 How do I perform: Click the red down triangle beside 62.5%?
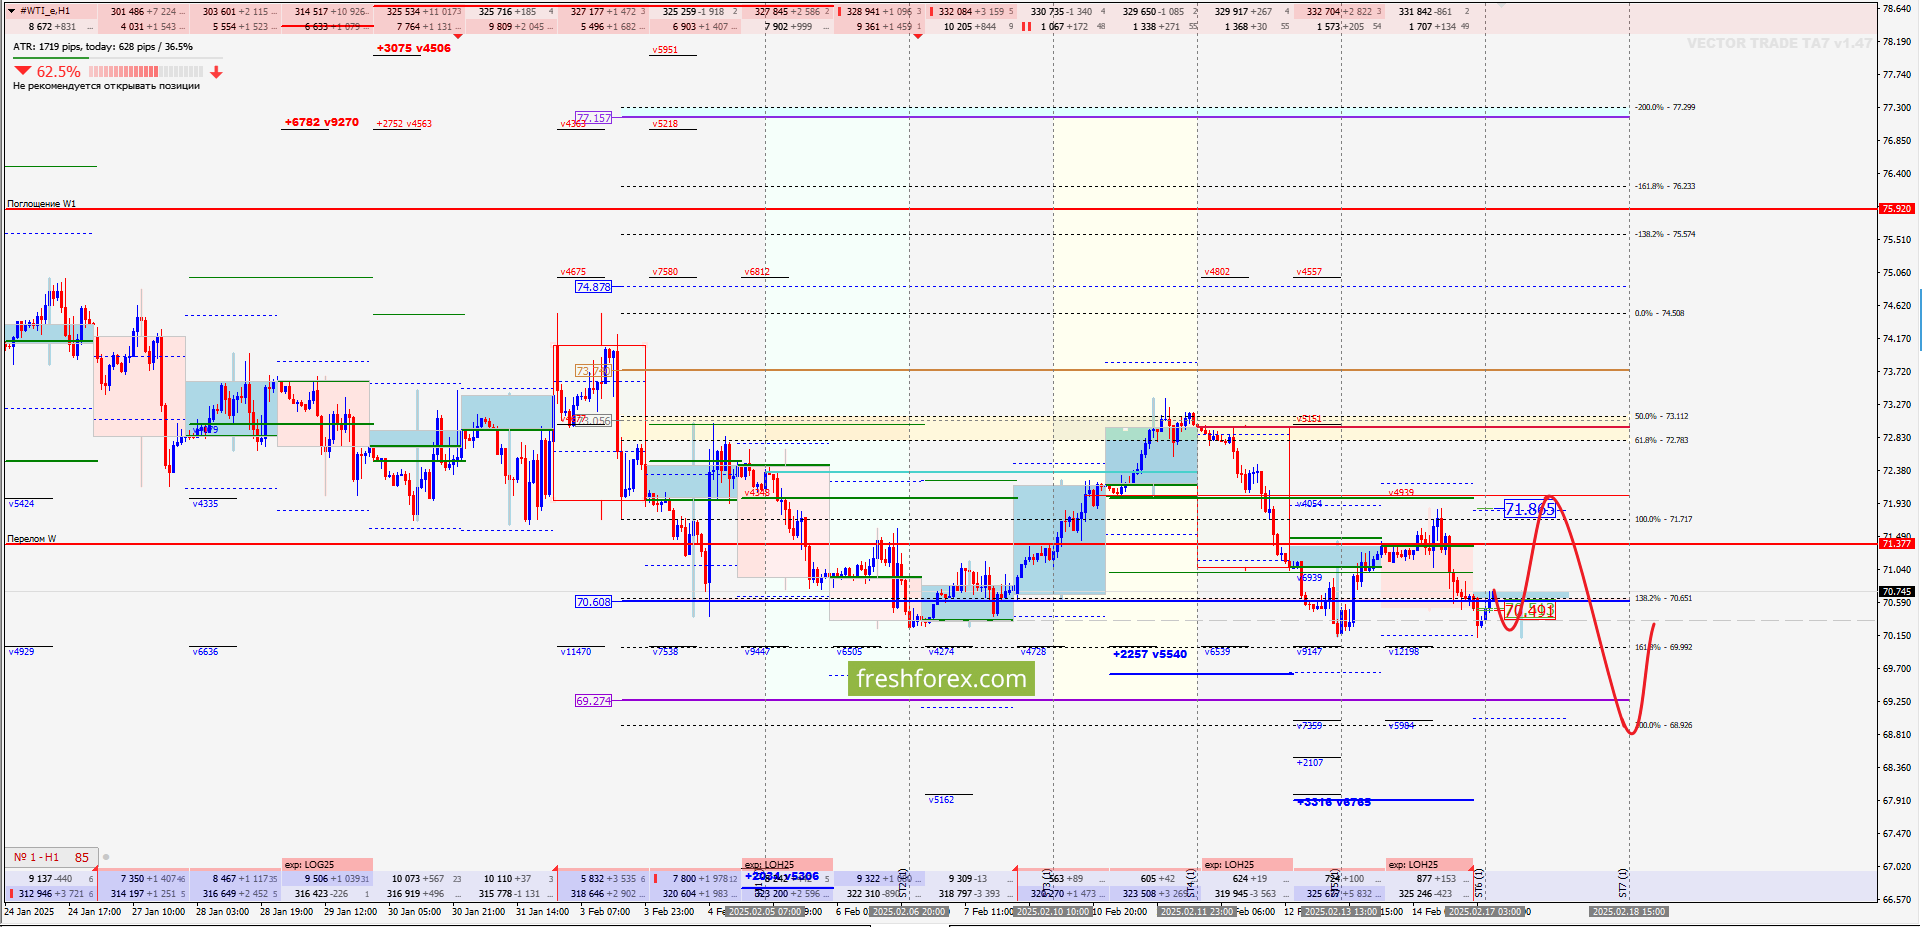[23, 71]
